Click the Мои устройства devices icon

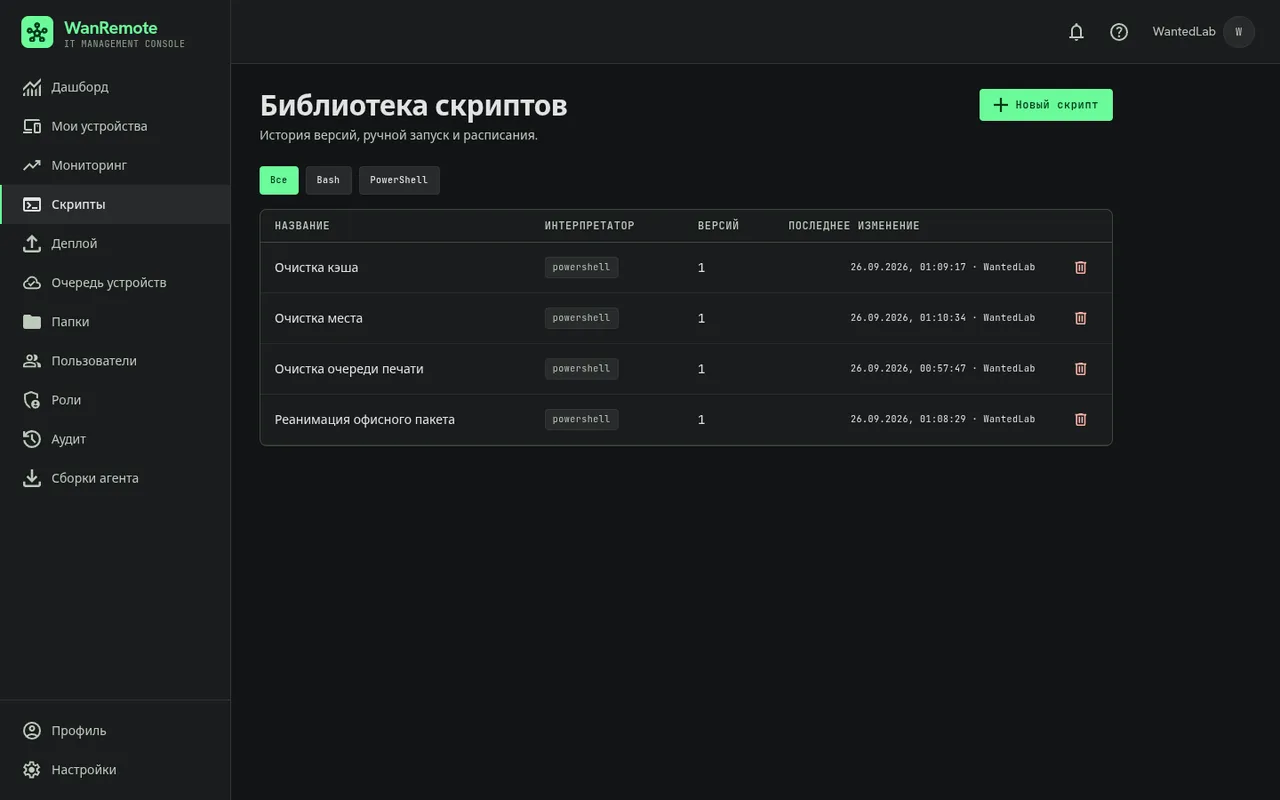pyautogui.click(x=32, y=126)
